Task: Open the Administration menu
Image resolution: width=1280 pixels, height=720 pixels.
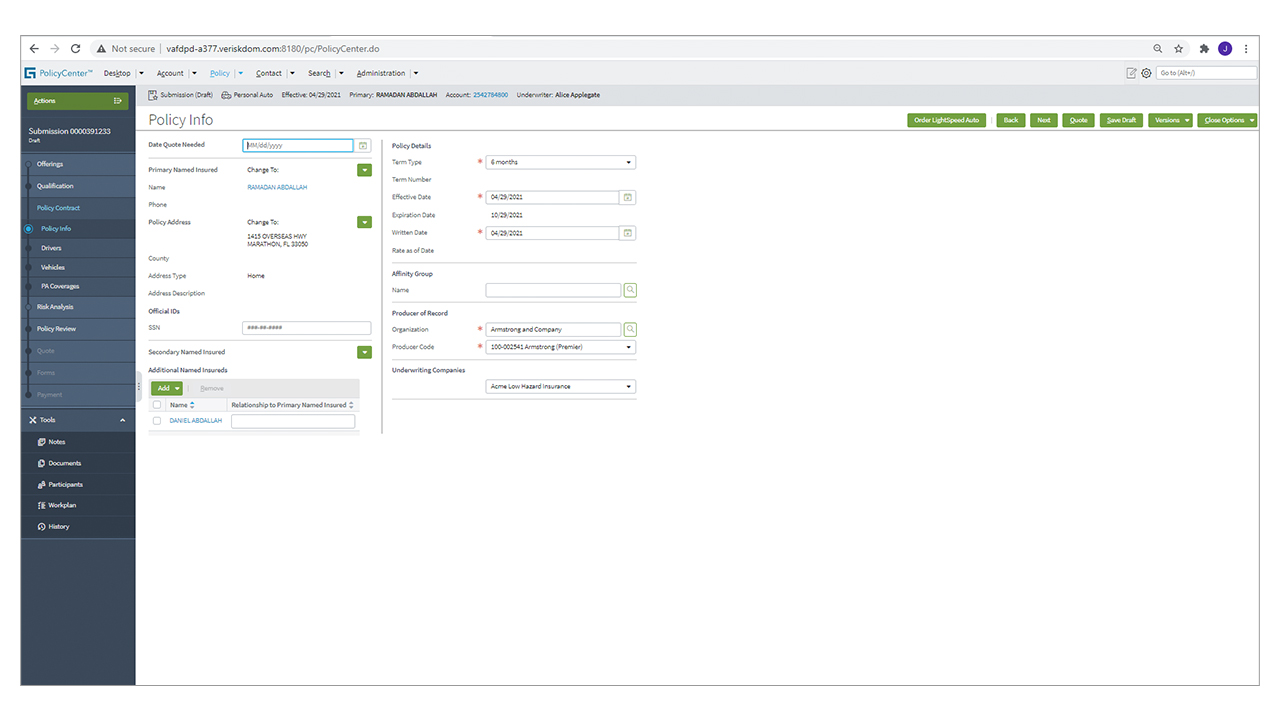Action: pyautogui.click(x=381, y=73)
